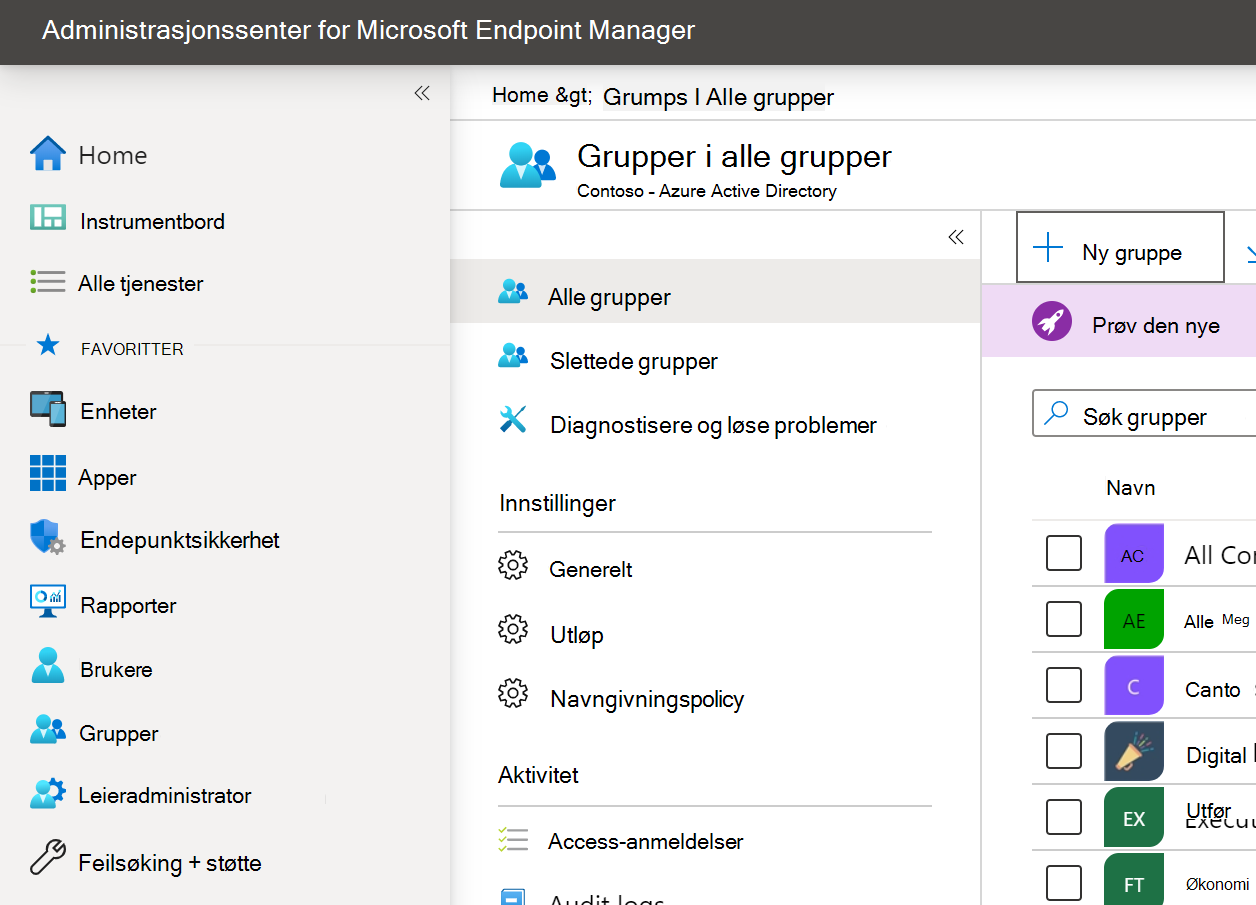This screenshot has height=905, width=1256.
Task: Click the Home breadcrumb link
Action: click(520, 95)
